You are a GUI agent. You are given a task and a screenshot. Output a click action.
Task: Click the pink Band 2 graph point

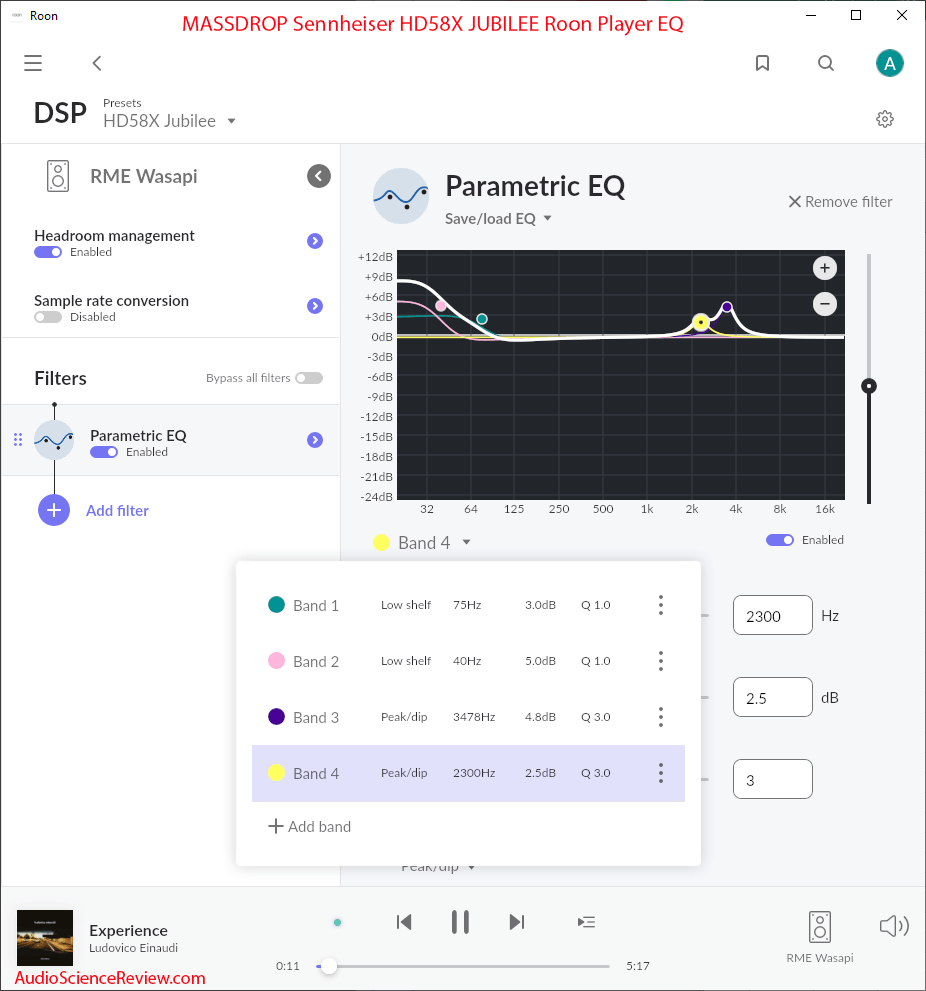tap(441, 306)
